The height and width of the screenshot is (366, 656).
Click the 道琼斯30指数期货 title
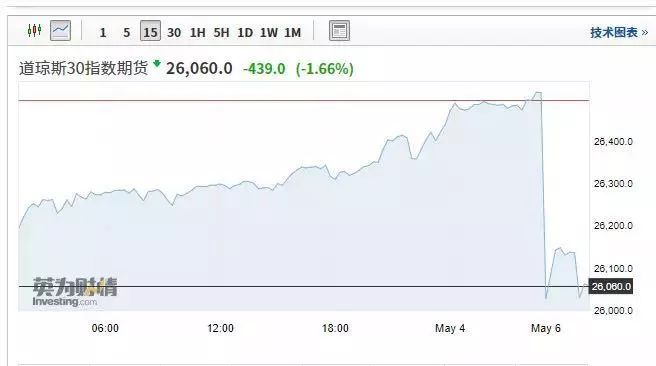click(83, 68)
